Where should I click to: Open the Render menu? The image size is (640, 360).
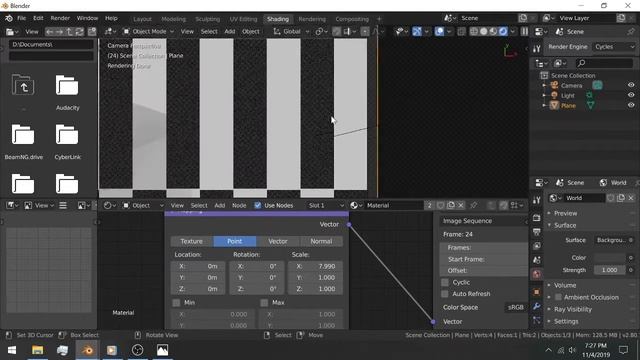click(x=60, y=18)
